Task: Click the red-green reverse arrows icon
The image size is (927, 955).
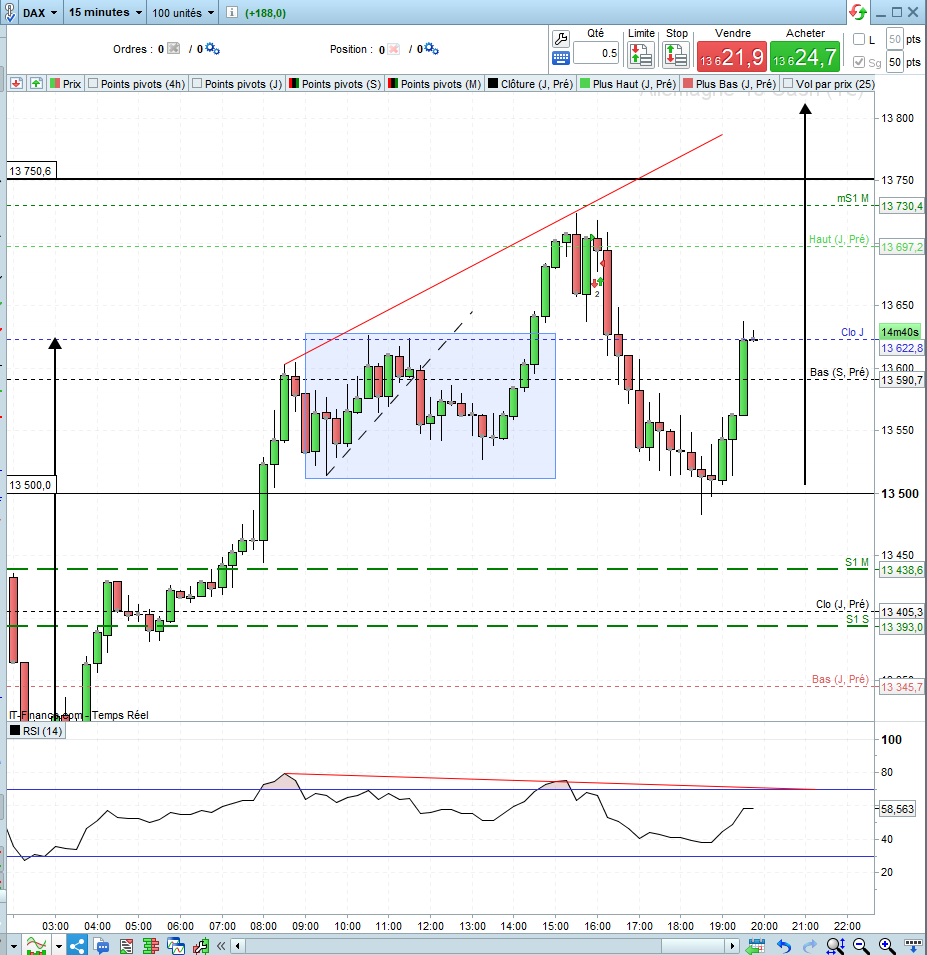Action: (x=858, y=12)
